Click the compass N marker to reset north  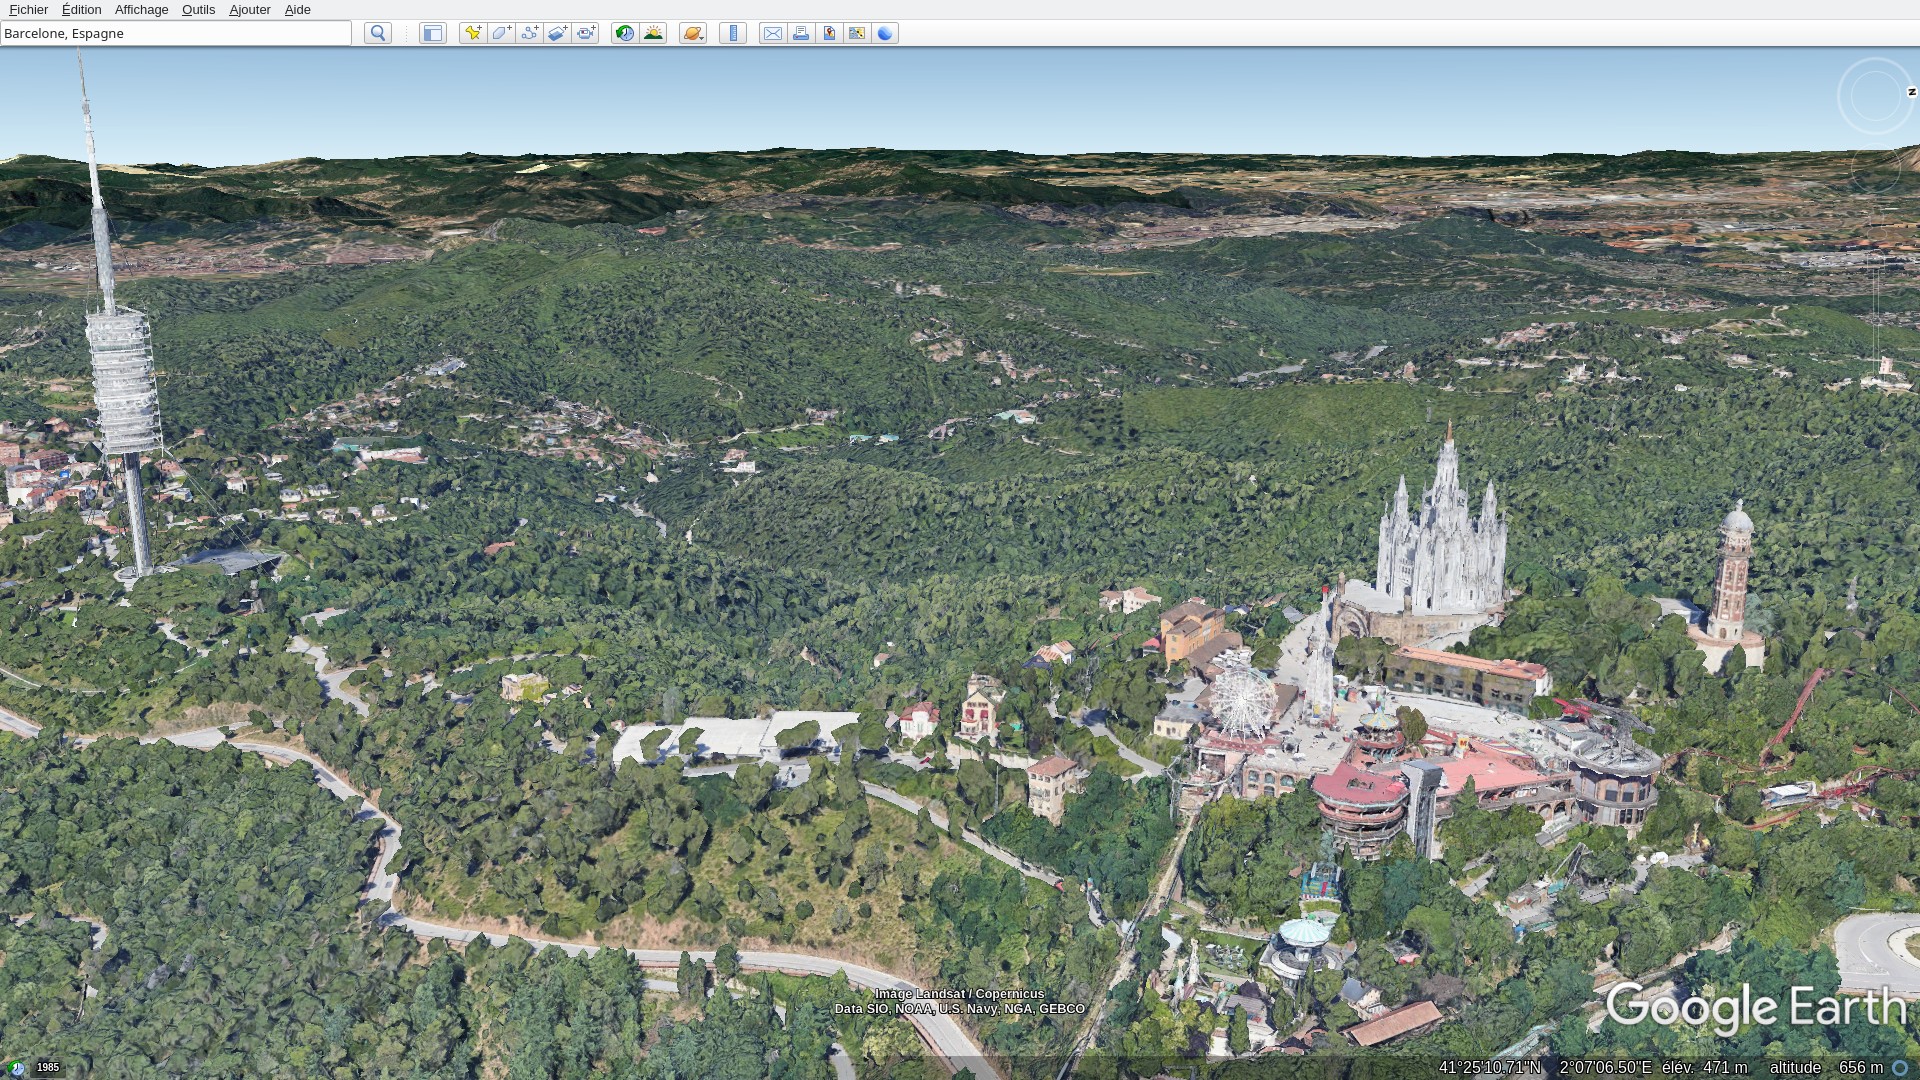[x=1911, y=92]
